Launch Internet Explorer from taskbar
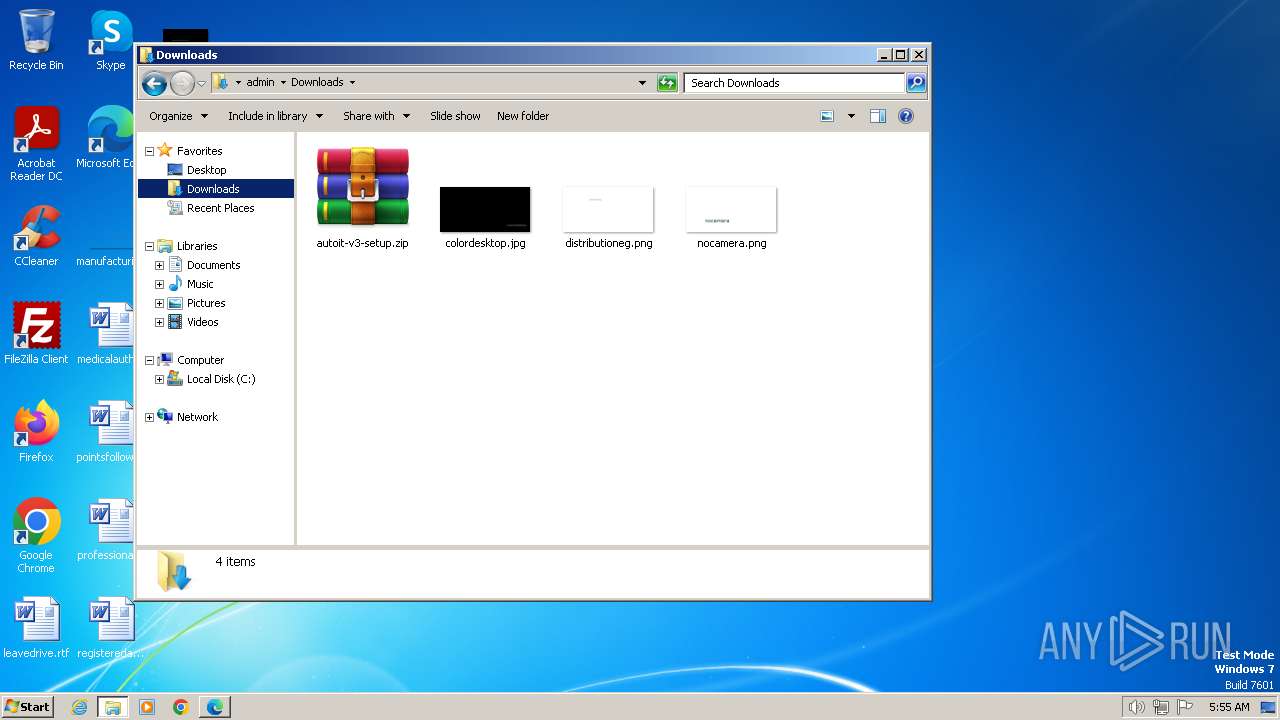 coord(79,707)
